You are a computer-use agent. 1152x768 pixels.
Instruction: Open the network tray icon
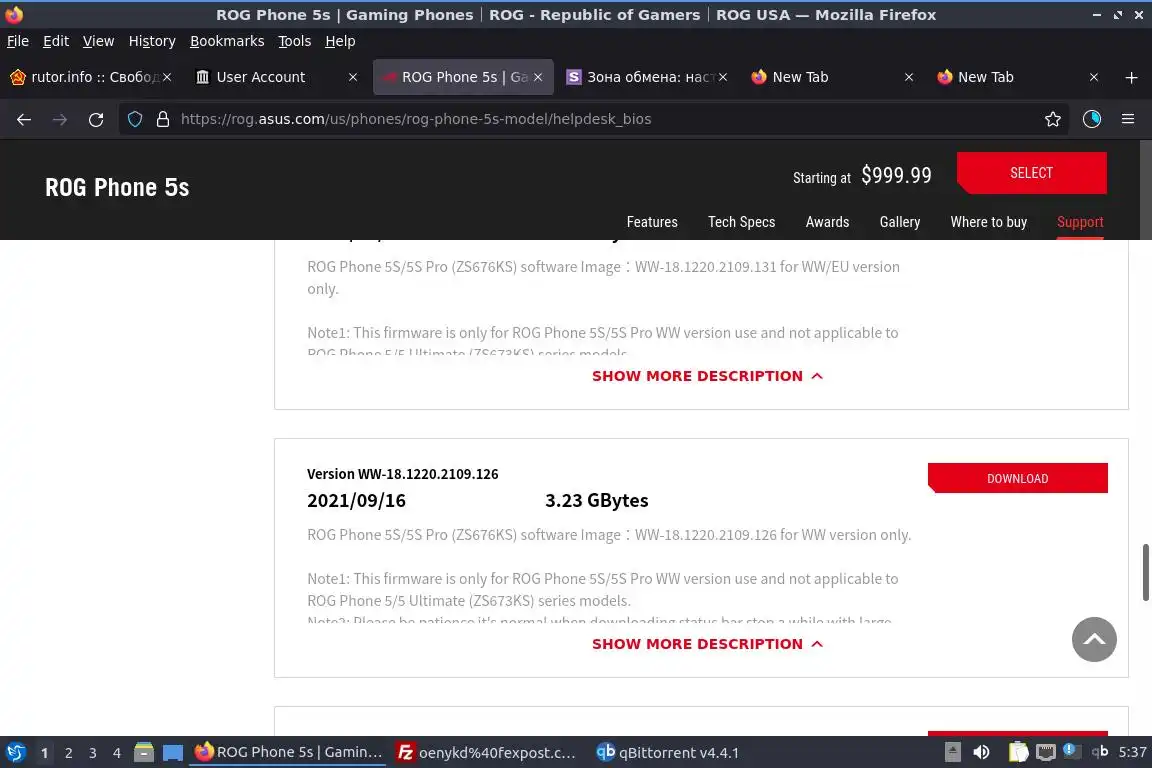[x=1045, y=753]
